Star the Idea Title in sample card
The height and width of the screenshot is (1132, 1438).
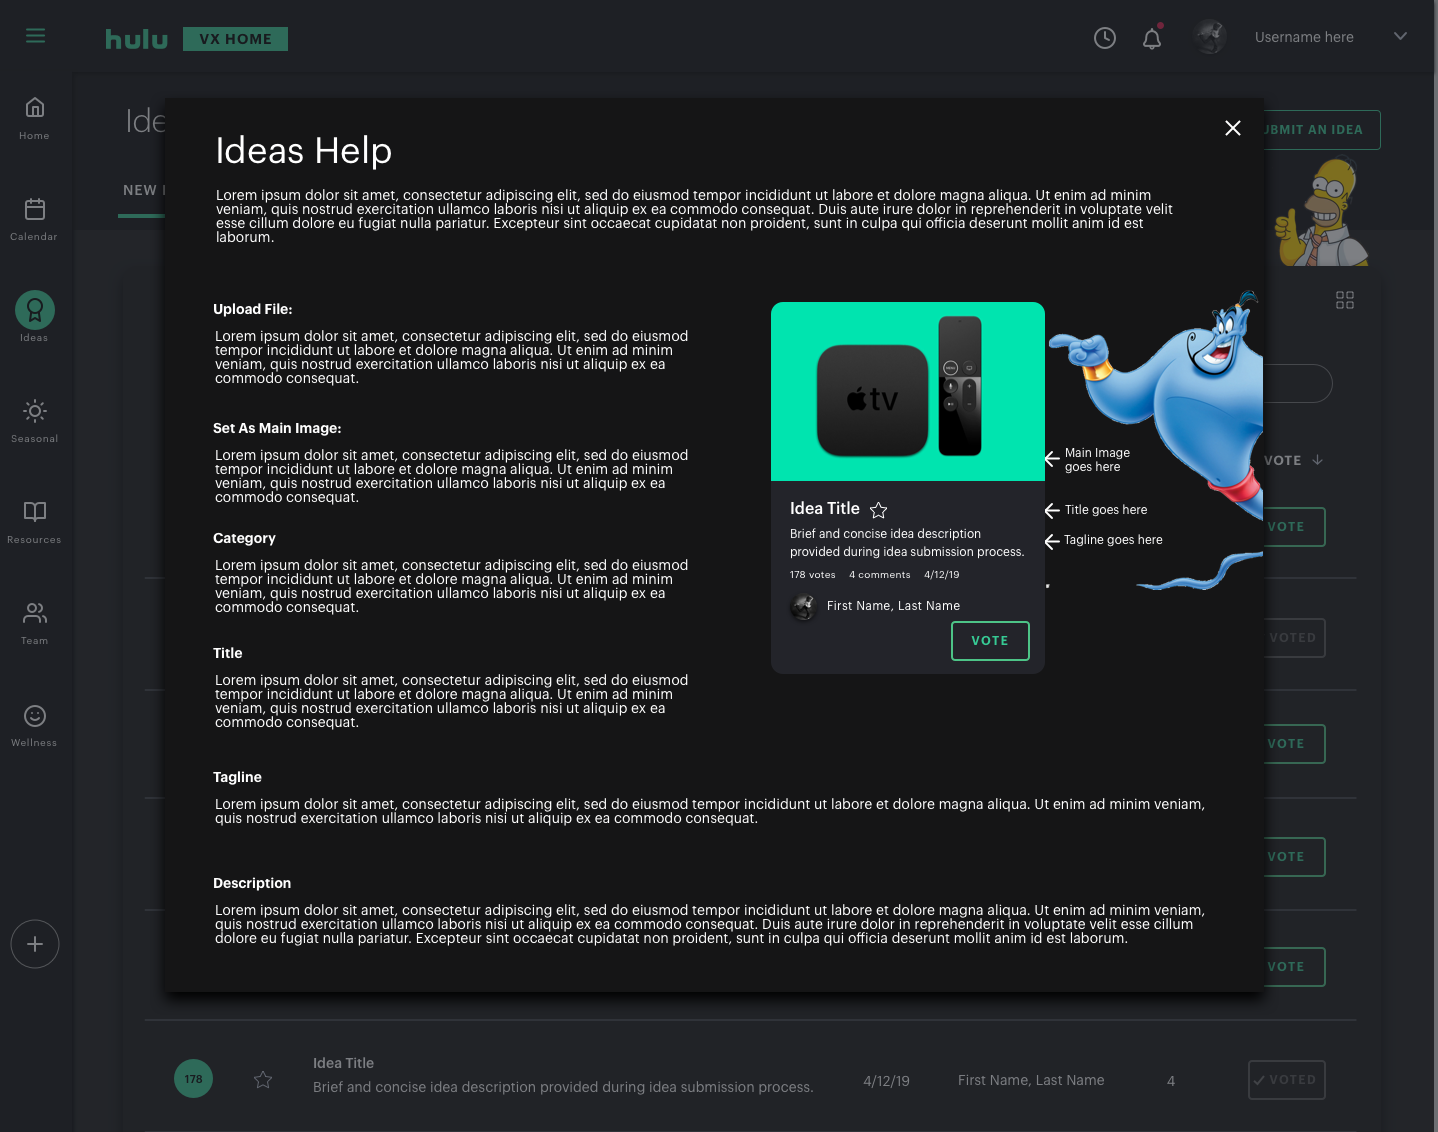click(x=879, y=510)
